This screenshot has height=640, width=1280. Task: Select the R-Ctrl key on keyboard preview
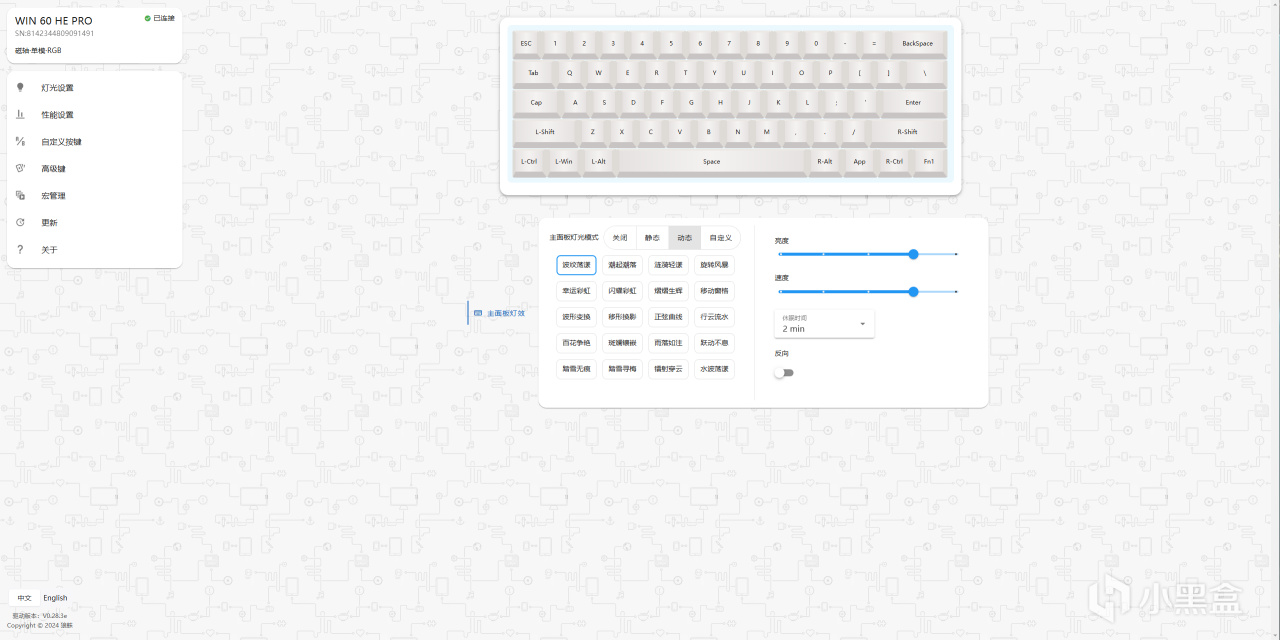pos(893,161)
